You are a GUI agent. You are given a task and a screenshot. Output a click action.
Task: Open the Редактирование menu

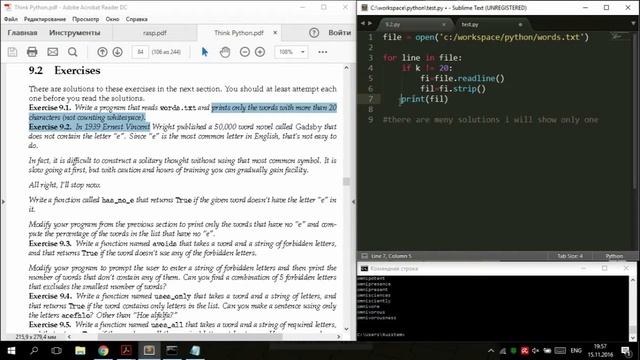pos(45,19)
